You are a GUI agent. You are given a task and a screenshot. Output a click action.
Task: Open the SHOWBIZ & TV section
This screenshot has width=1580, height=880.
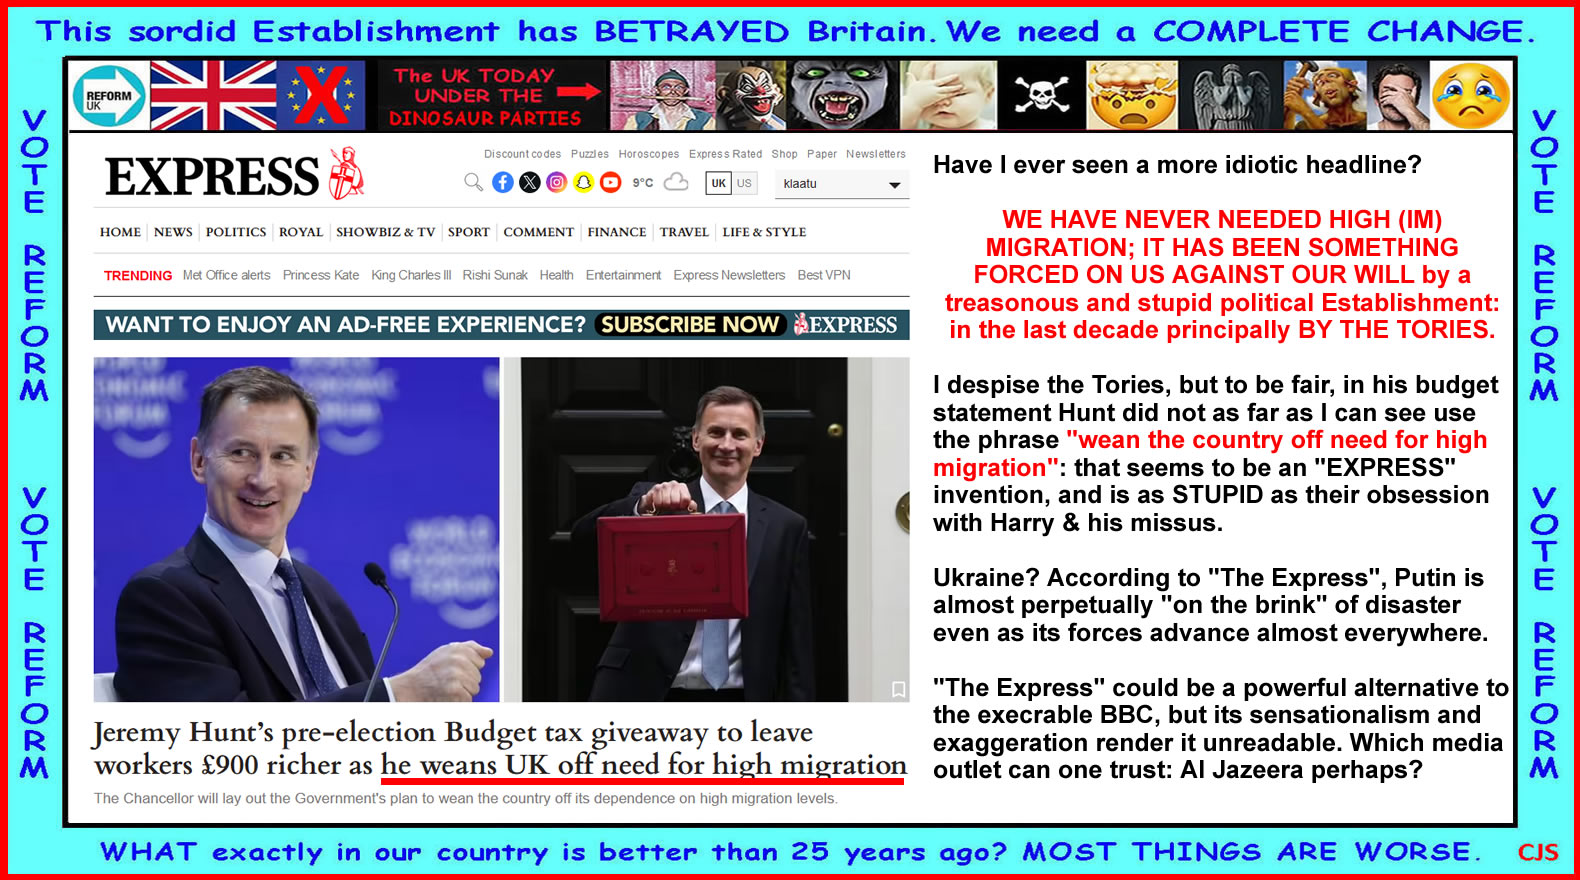[x=385, y=232]
